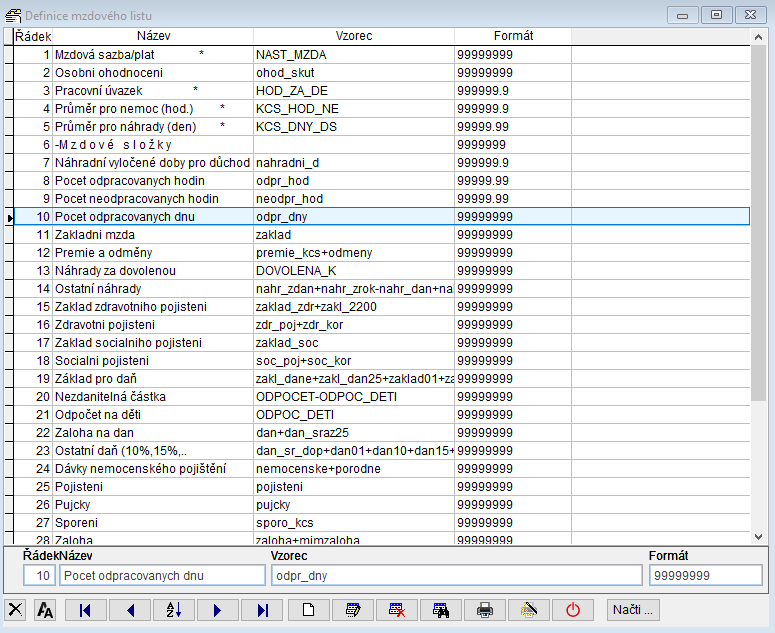Screen dimensions: 775x633
Task: Select row 'Náhrady za dovolenou'
Action: (x=382, y=271)
